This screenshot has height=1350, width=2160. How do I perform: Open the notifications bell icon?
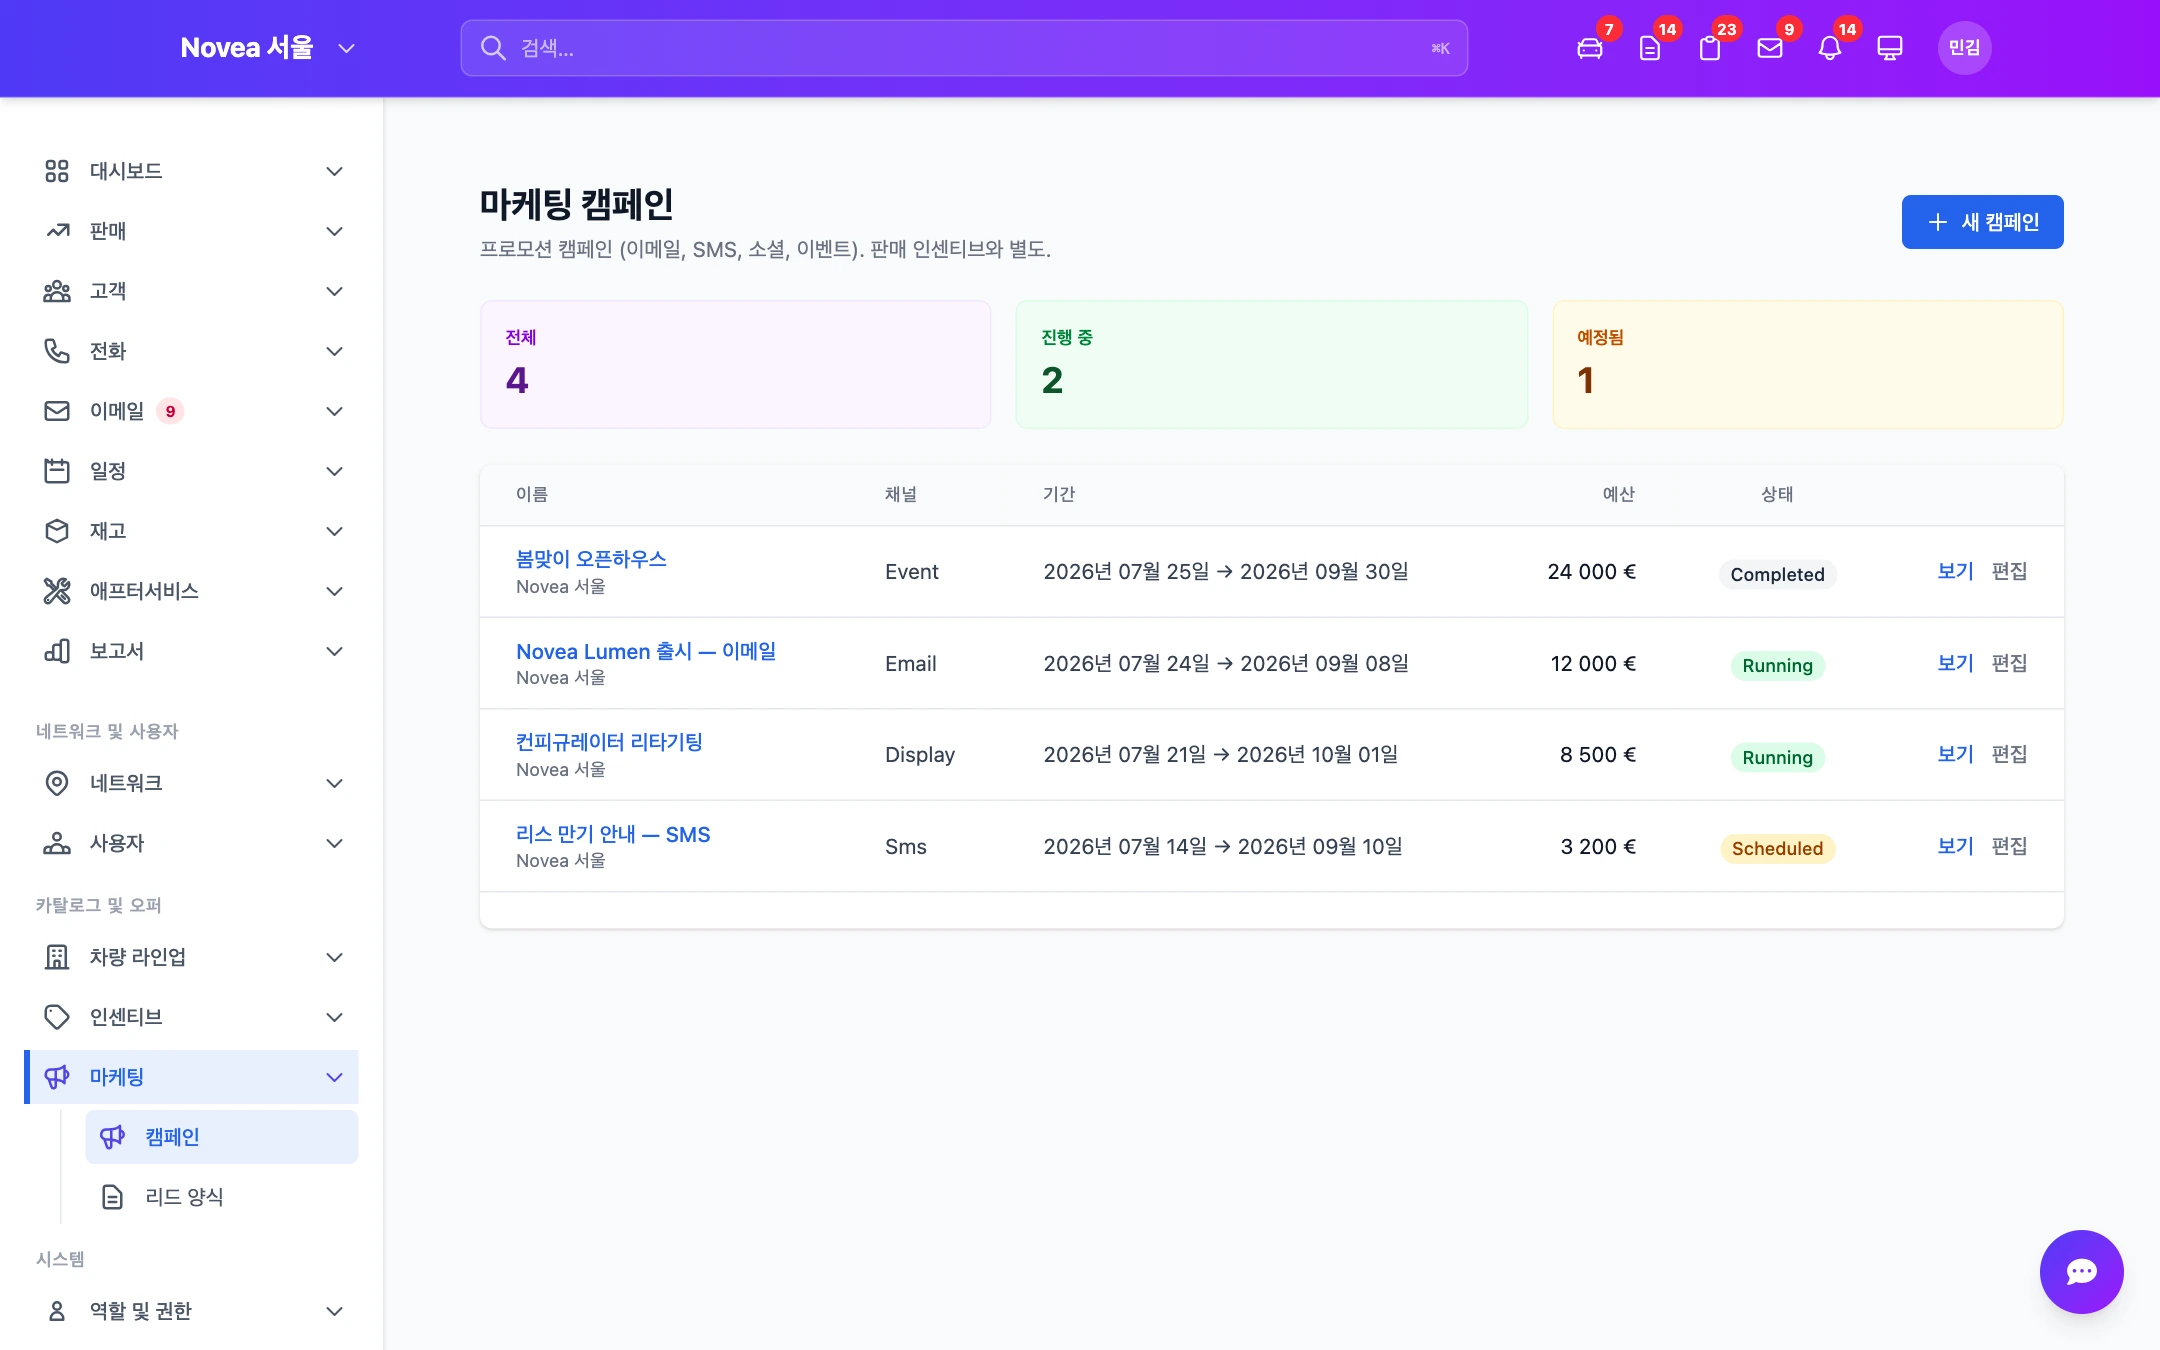(x=1830, y=48)
